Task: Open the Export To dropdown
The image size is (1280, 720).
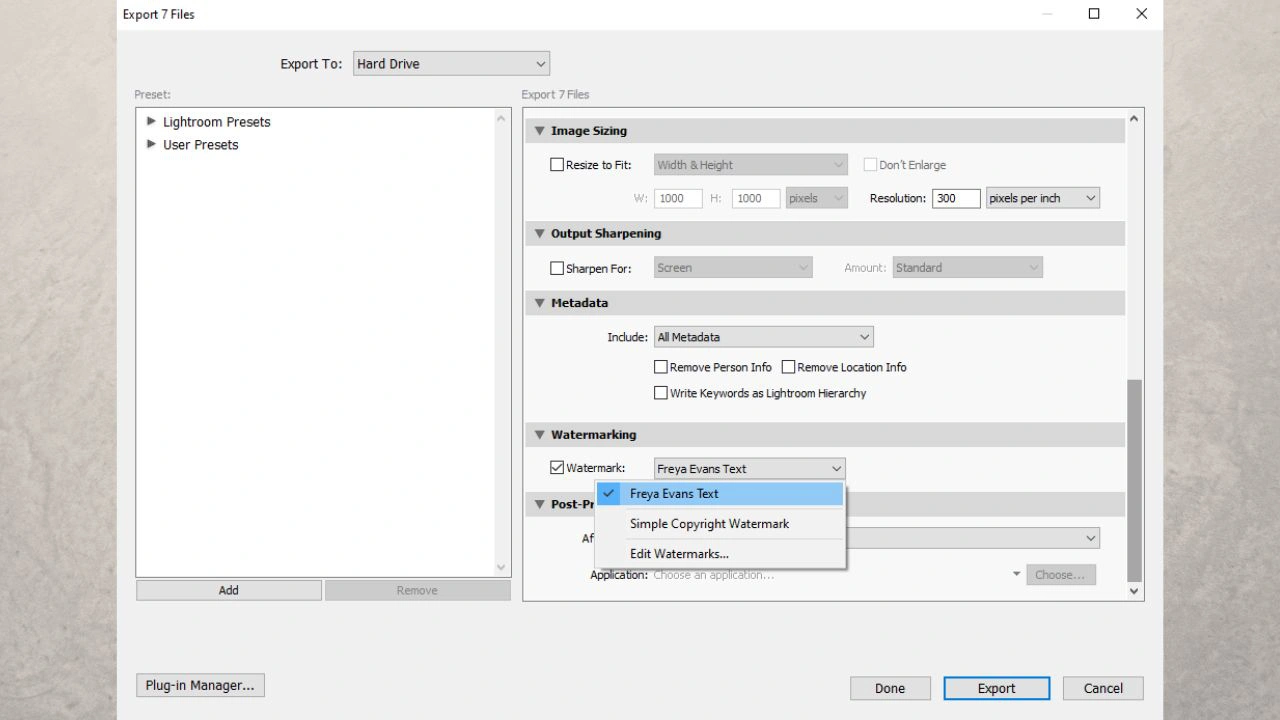Action: [x=452, y=64]
